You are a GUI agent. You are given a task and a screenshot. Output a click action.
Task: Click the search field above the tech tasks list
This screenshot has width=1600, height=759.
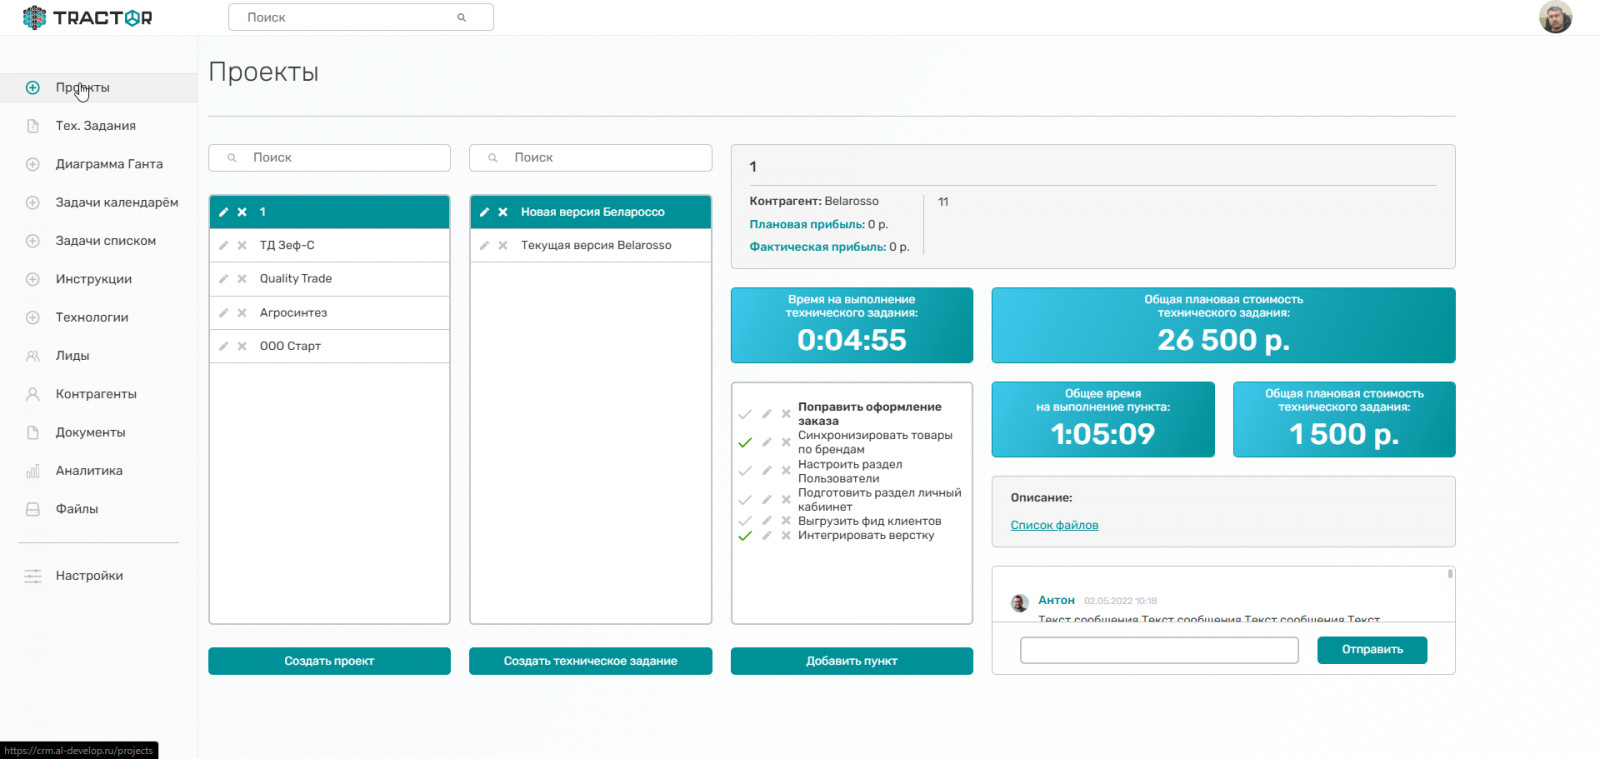coord(590,158)
